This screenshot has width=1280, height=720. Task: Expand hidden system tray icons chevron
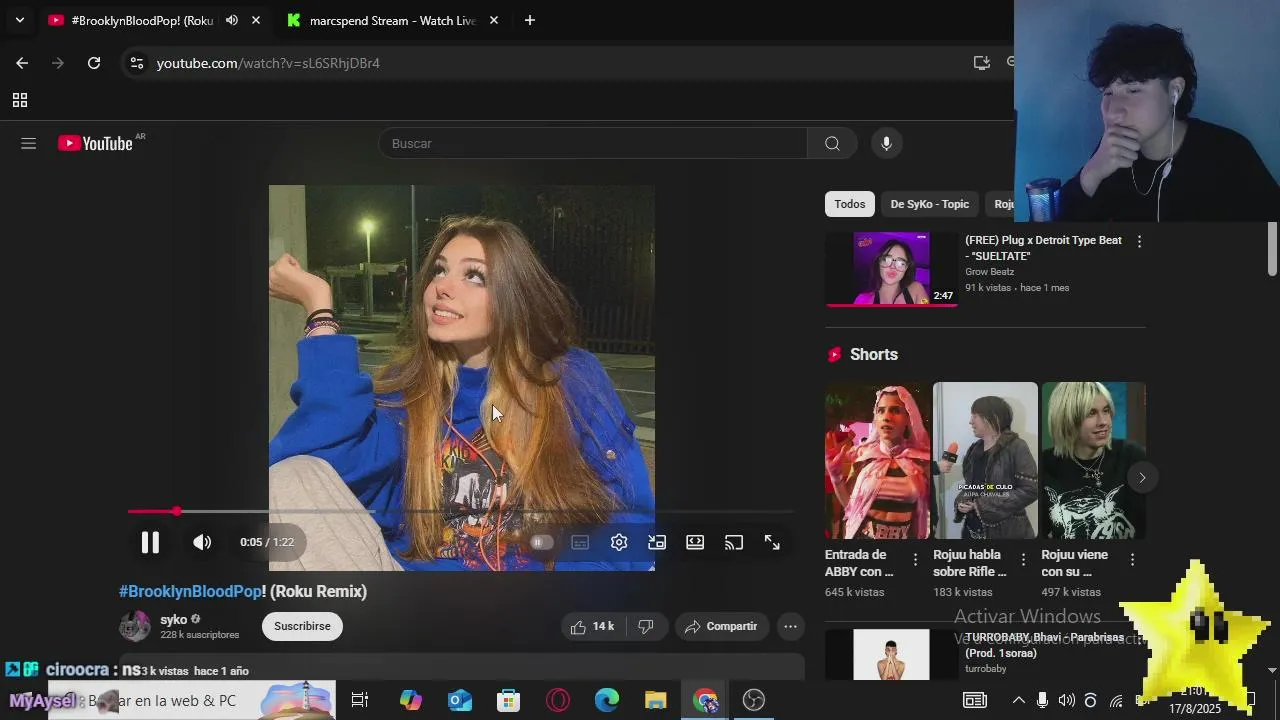tap(1018, 700)
